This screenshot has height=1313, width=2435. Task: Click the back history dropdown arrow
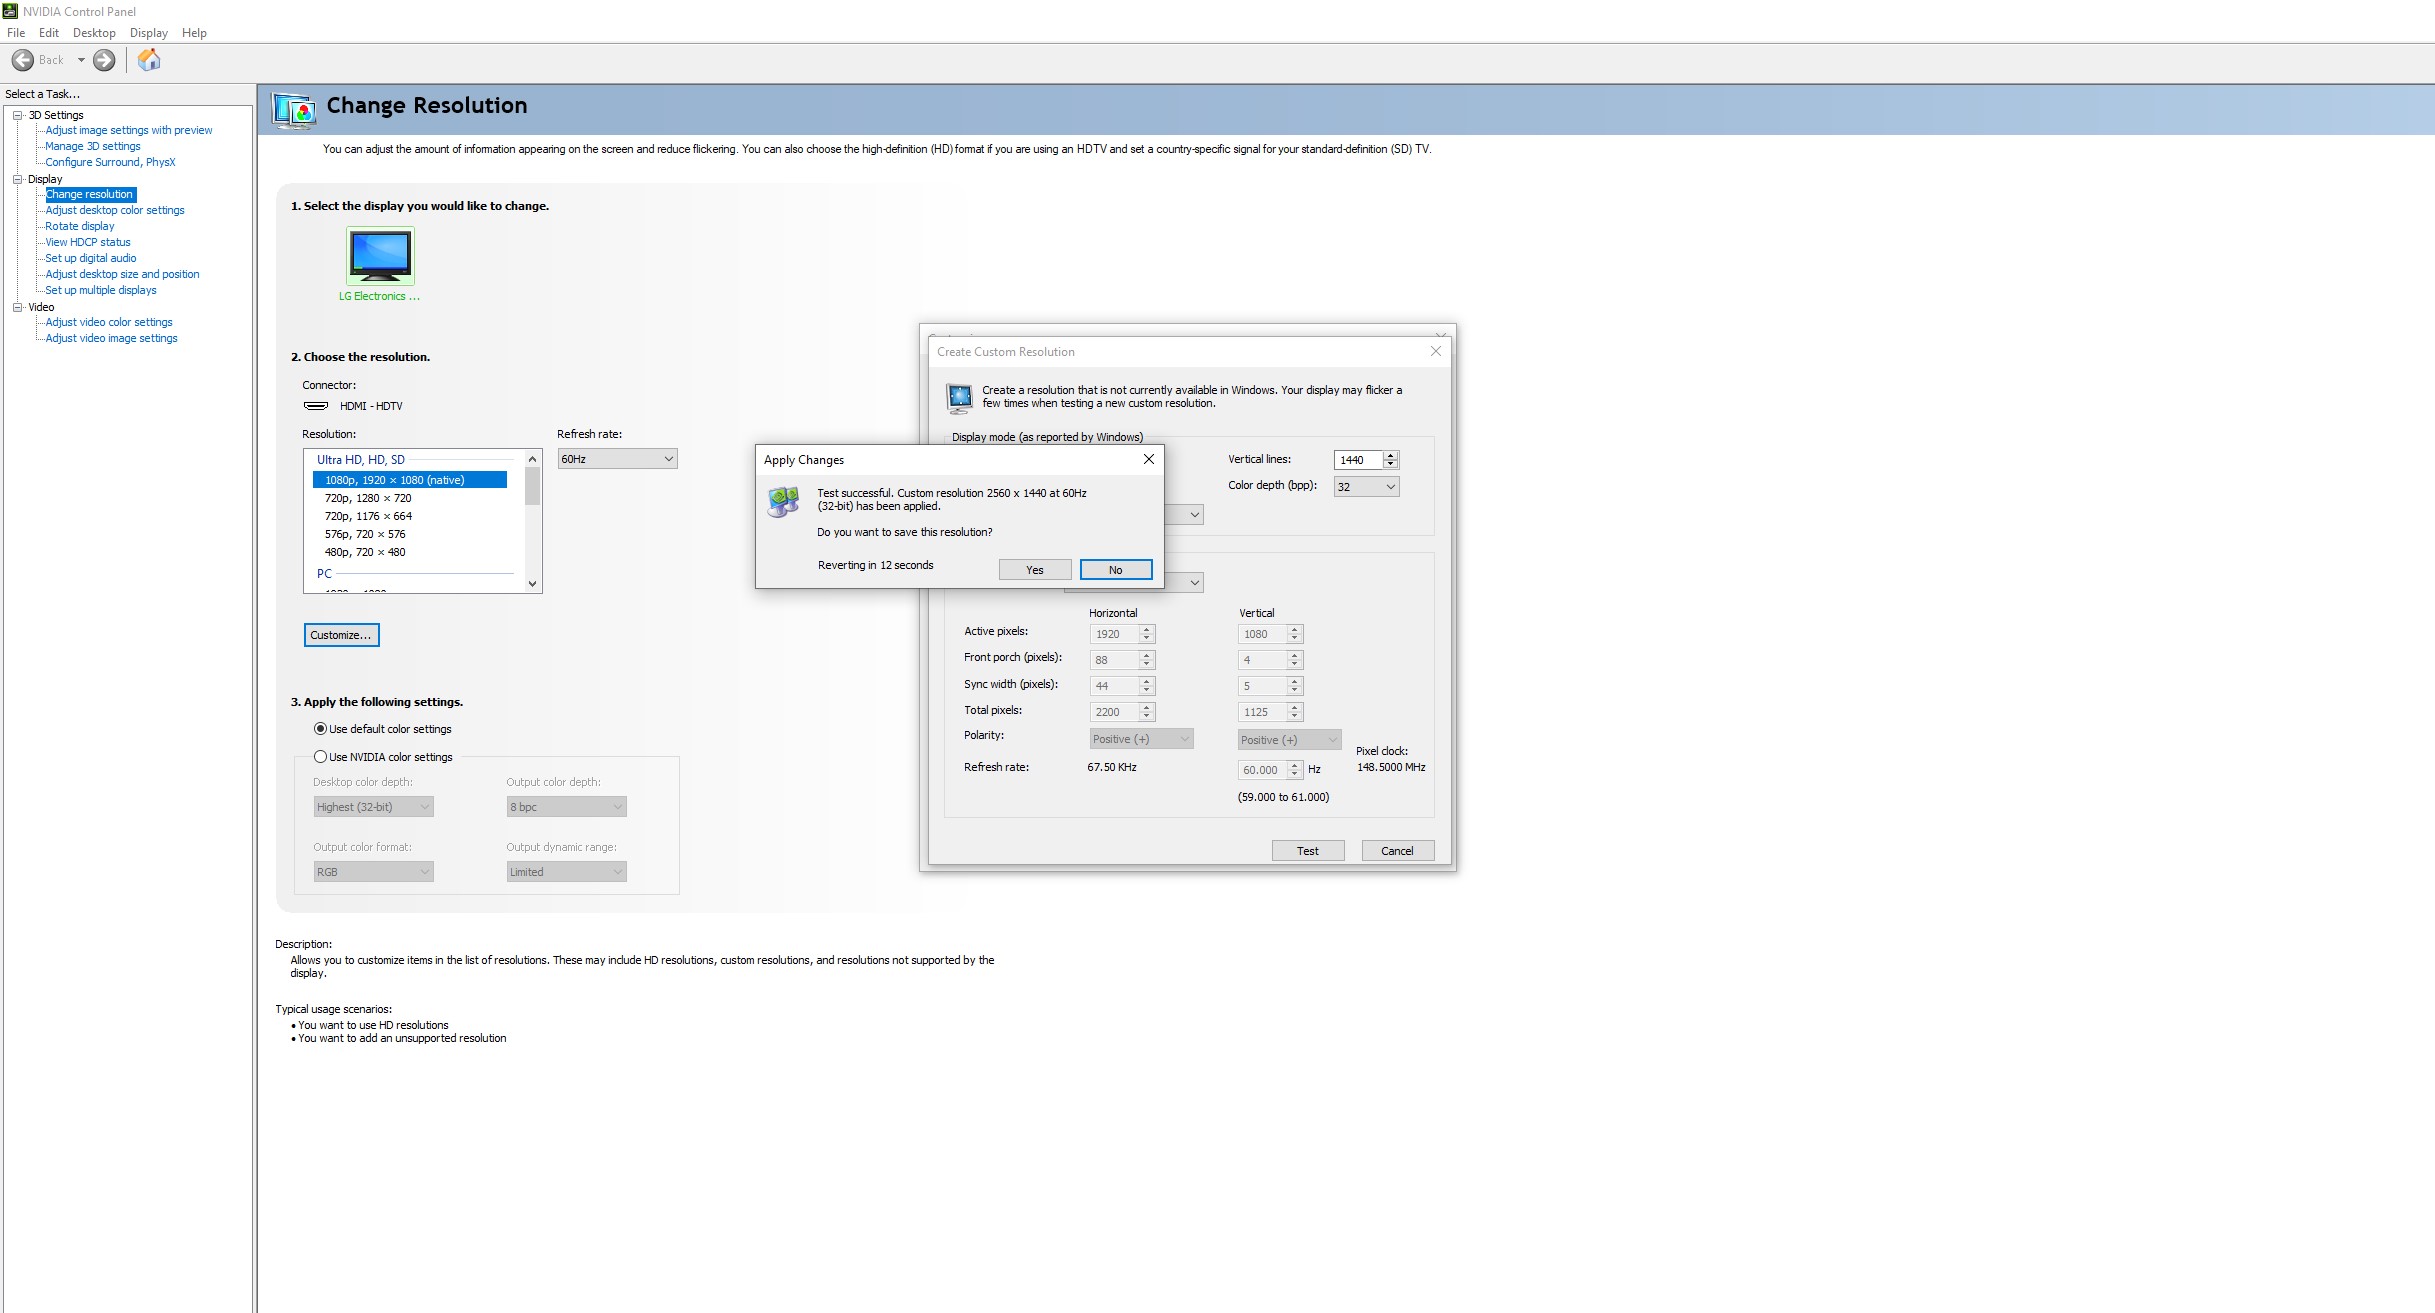pyautogui.click(x=81, y=60)
